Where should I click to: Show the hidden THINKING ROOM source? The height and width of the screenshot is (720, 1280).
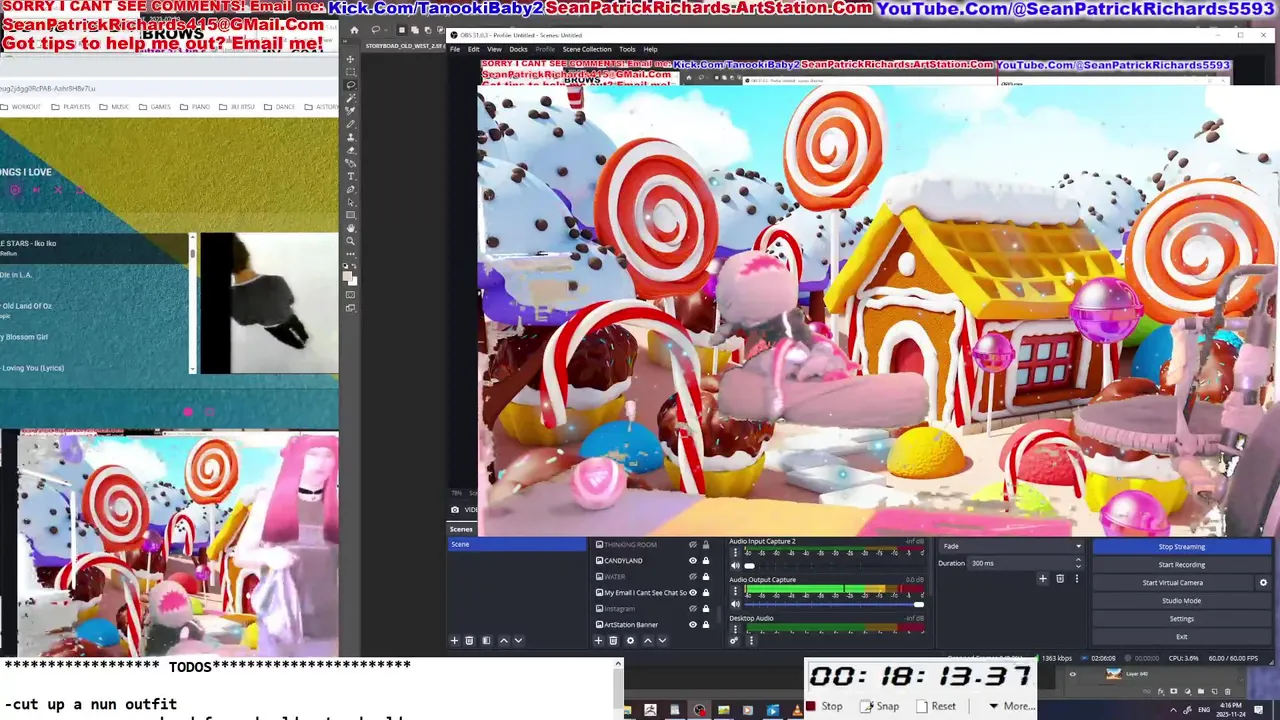point(693,544)
